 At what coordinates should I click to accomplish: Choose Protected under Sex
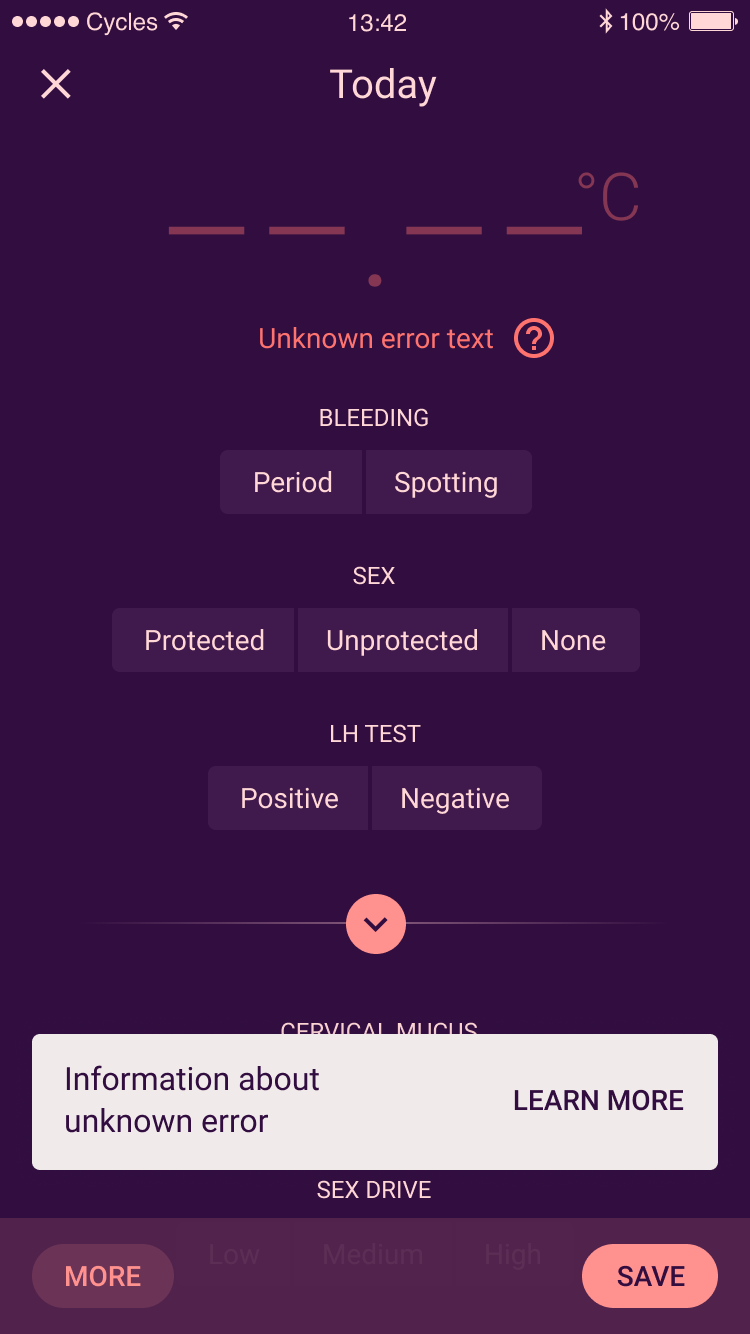(203, 640)
